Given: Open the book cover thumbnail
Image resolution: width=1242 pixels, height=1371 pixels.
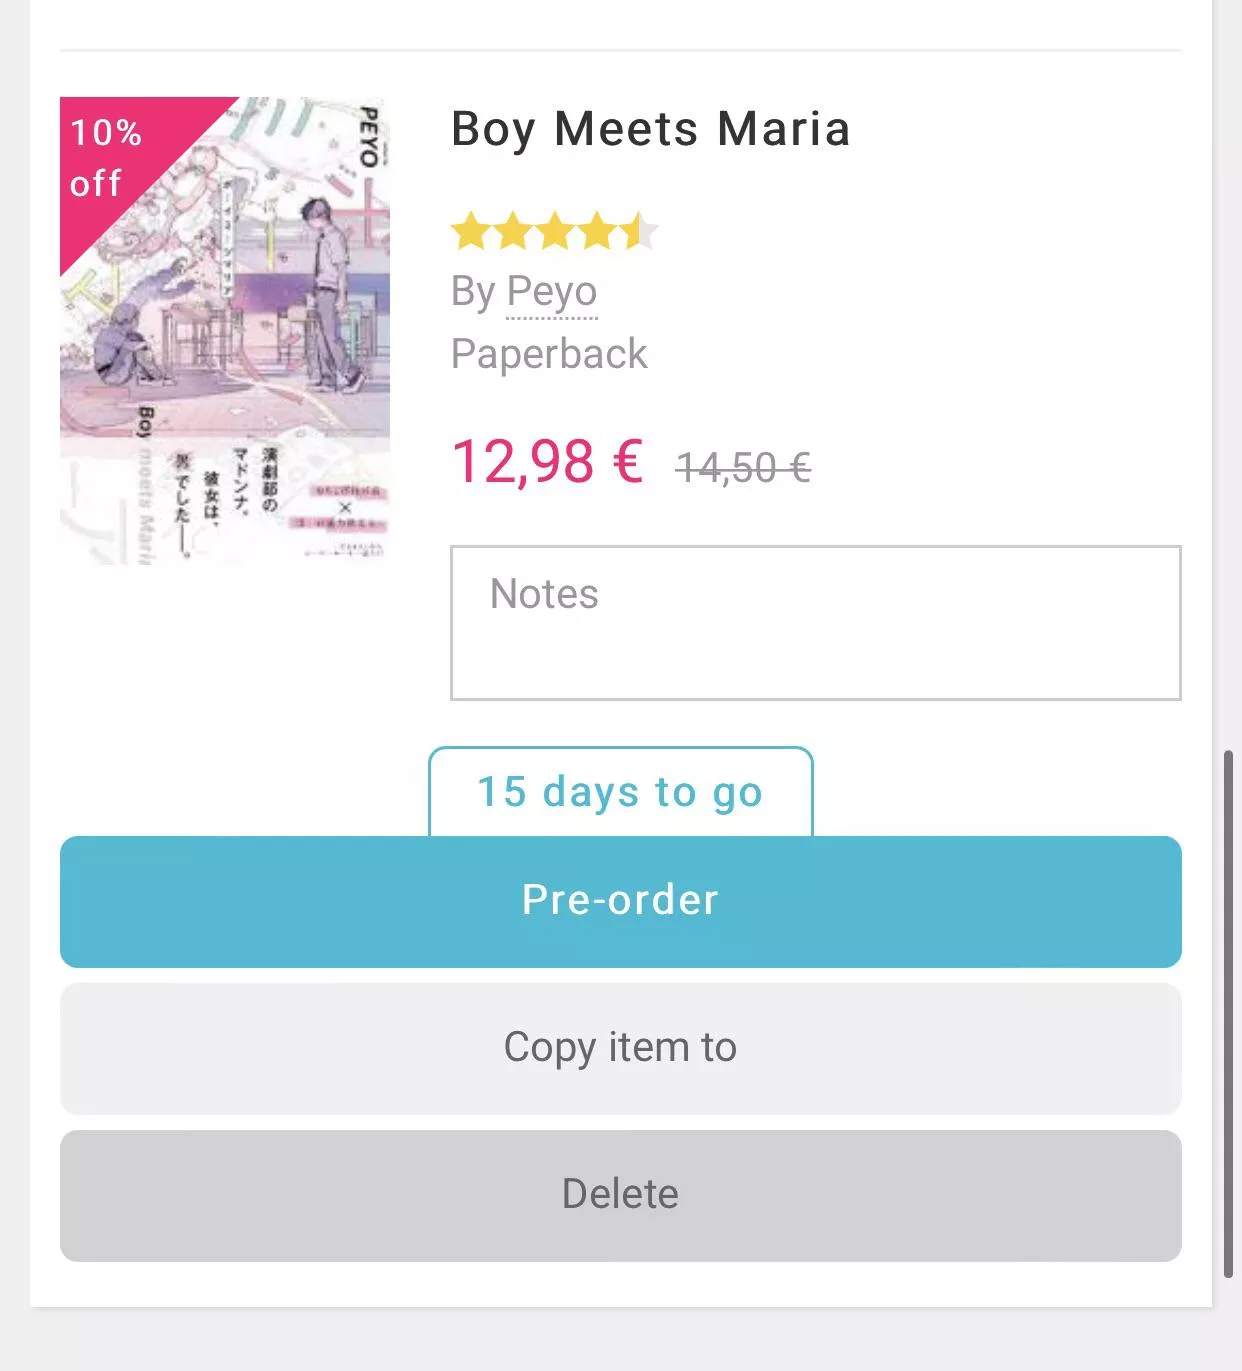Looking at the screenshot, I should (226, 329).
